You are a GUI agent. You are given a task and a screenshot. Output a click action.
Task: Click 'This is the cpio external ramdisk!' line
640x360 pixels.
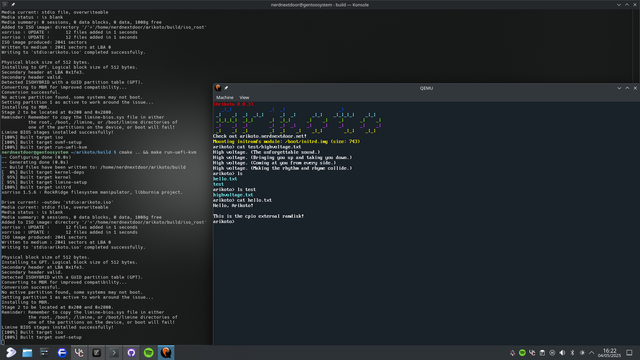pos(258,216)
